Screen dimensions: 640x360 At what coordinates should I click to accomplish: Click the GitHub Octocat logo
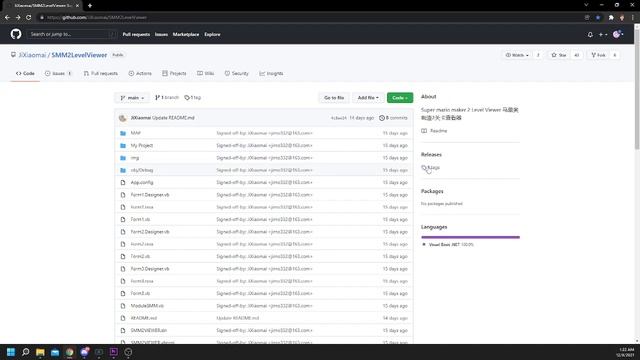16,34
